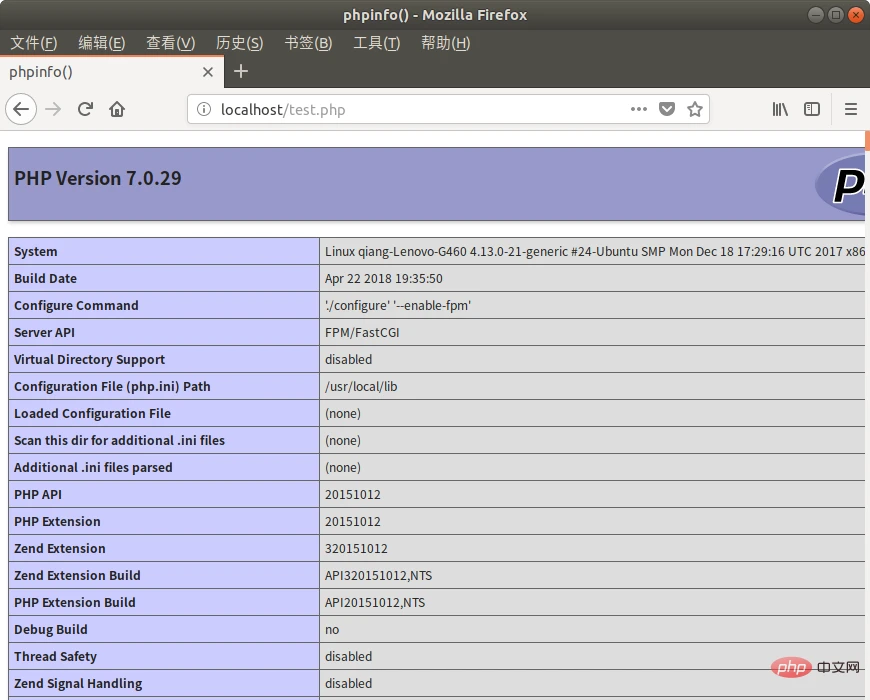
Task: Click the vertical scrollbar on right edge
Action: [866, 400]
